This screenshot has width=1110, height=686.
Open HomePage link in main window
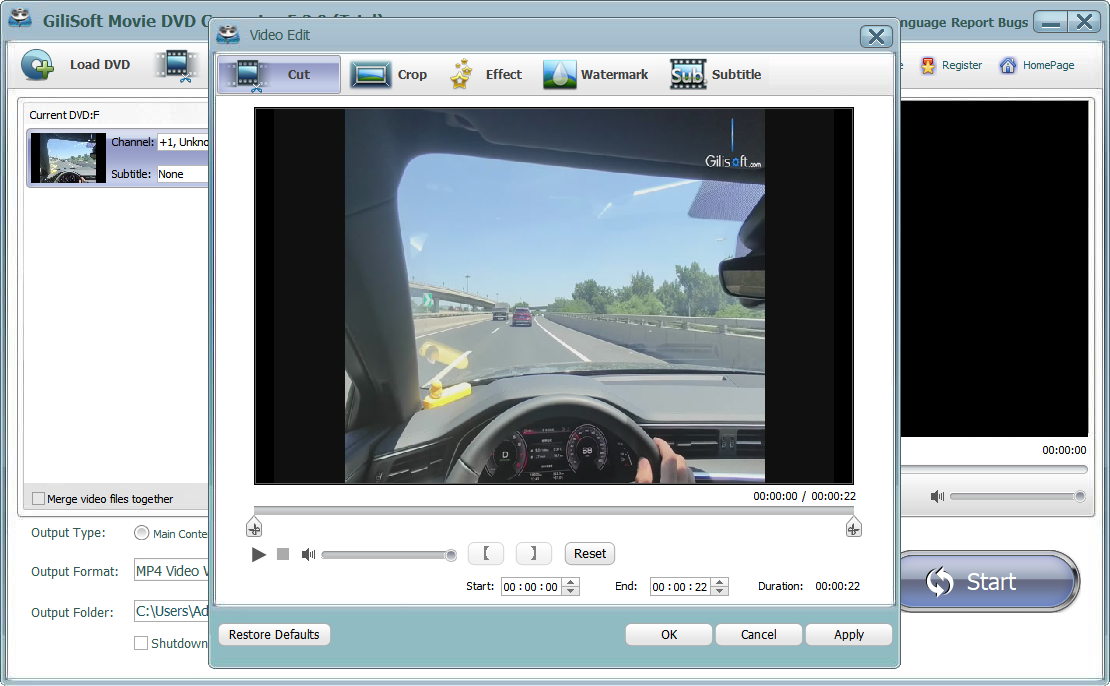coord(1038,65)
